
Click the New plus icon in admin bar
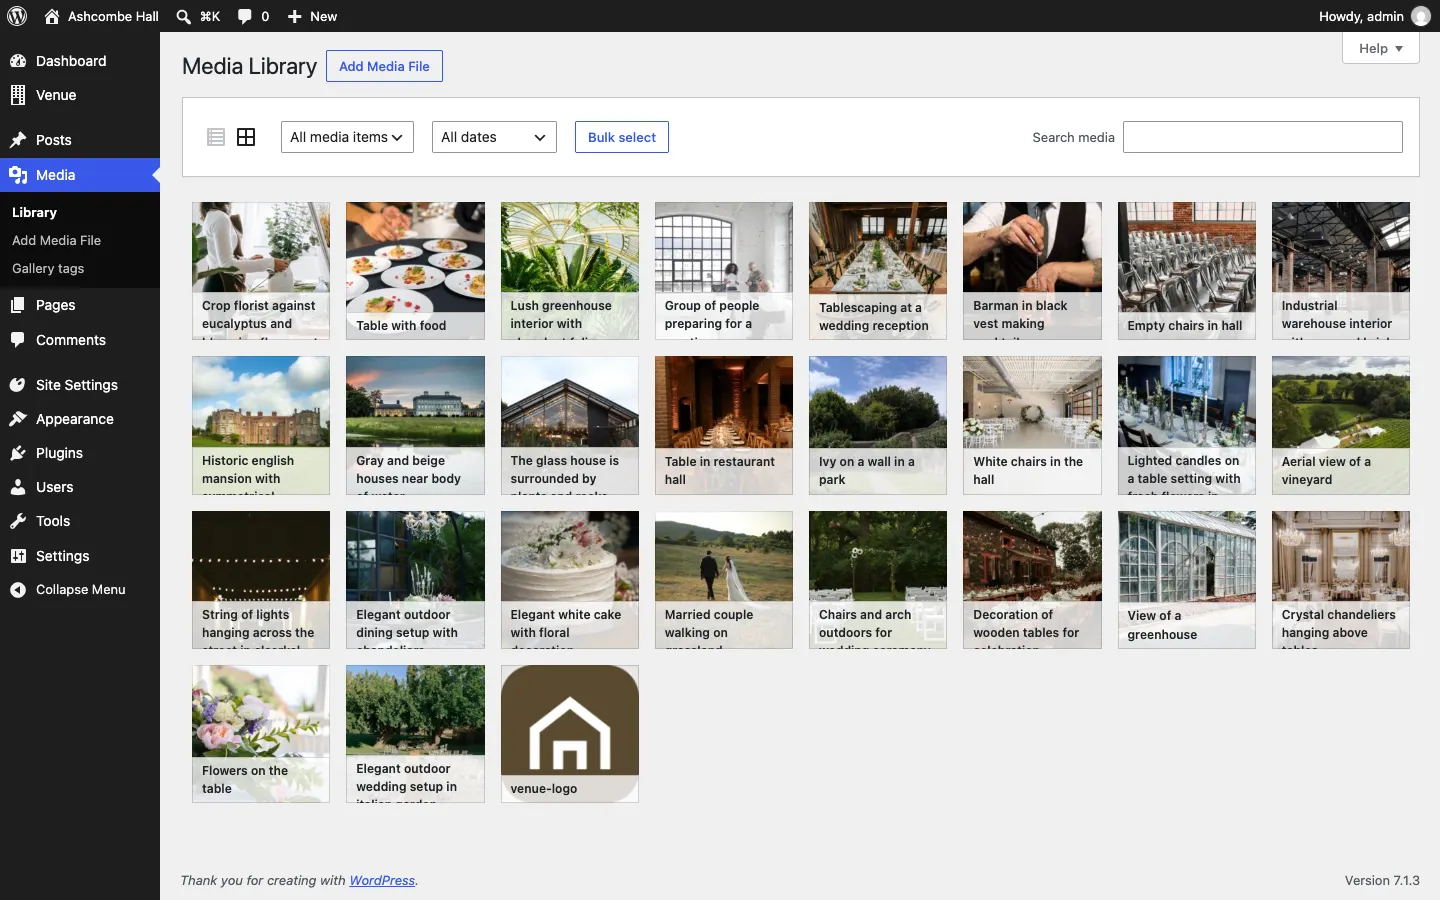pos(294,16)
